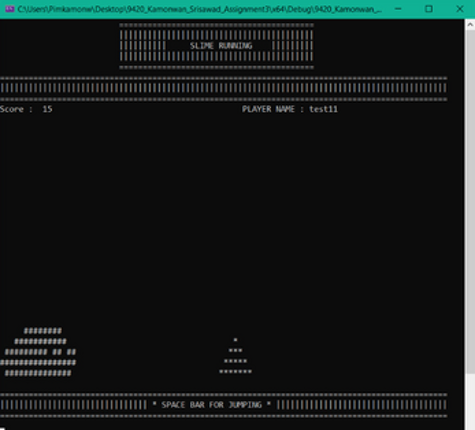Click the vertical scrollbar thumb
Image resolution: width=475 pixels, height=430 pixels.
tap(470, 202)
